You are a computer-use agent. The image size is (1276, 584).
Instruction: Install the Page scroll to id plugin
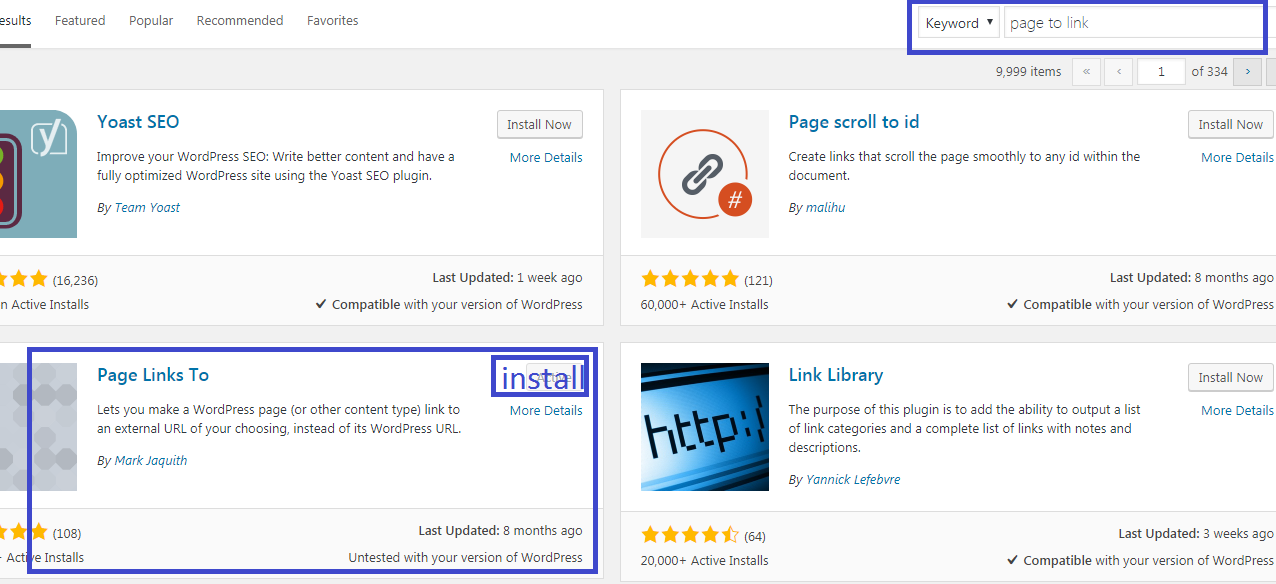[1230, 125]
